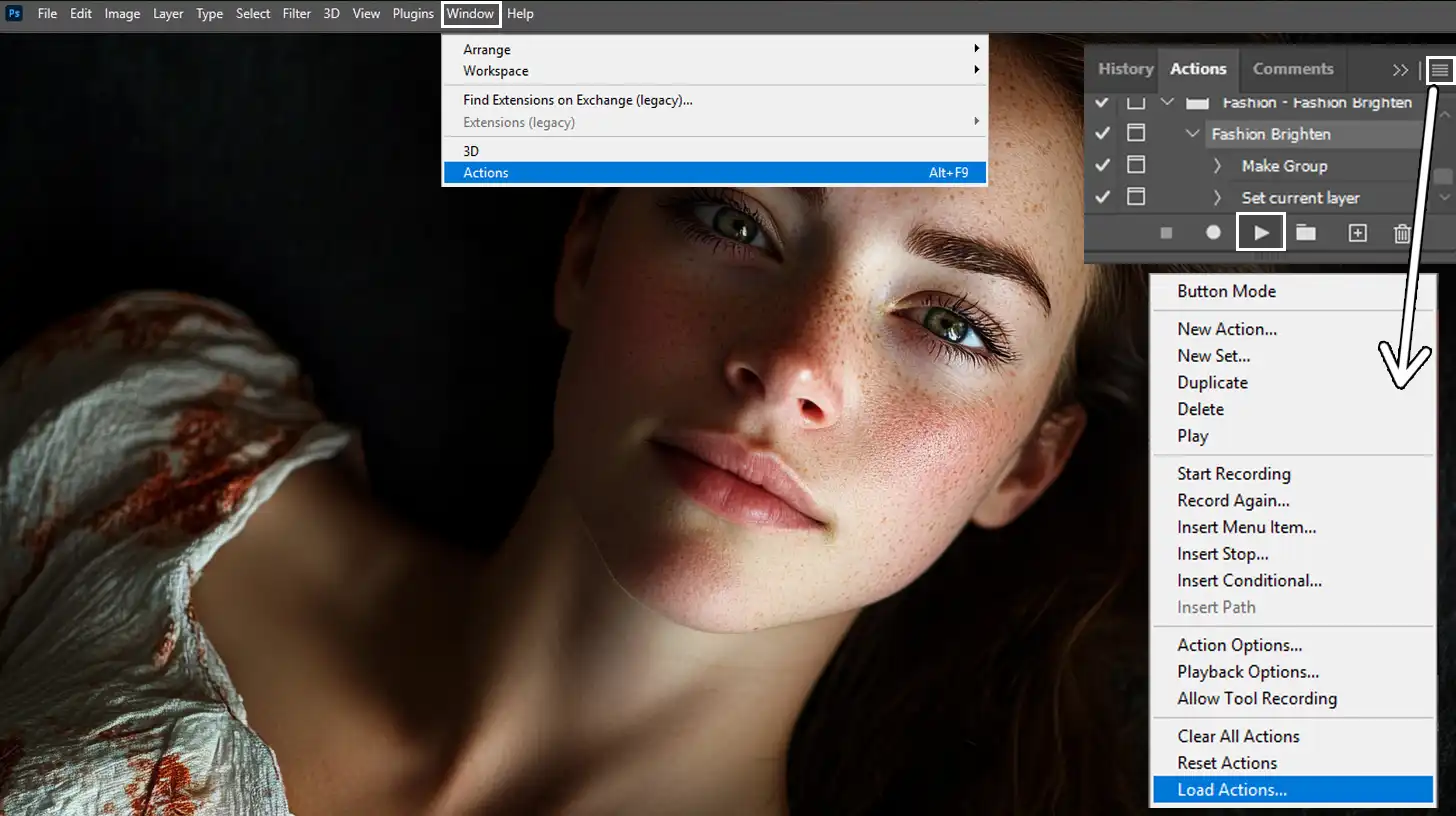The image size is (1456, 816).
Task: Collapse the Fashion Brighten action chevron
Action: [1192, 134]
